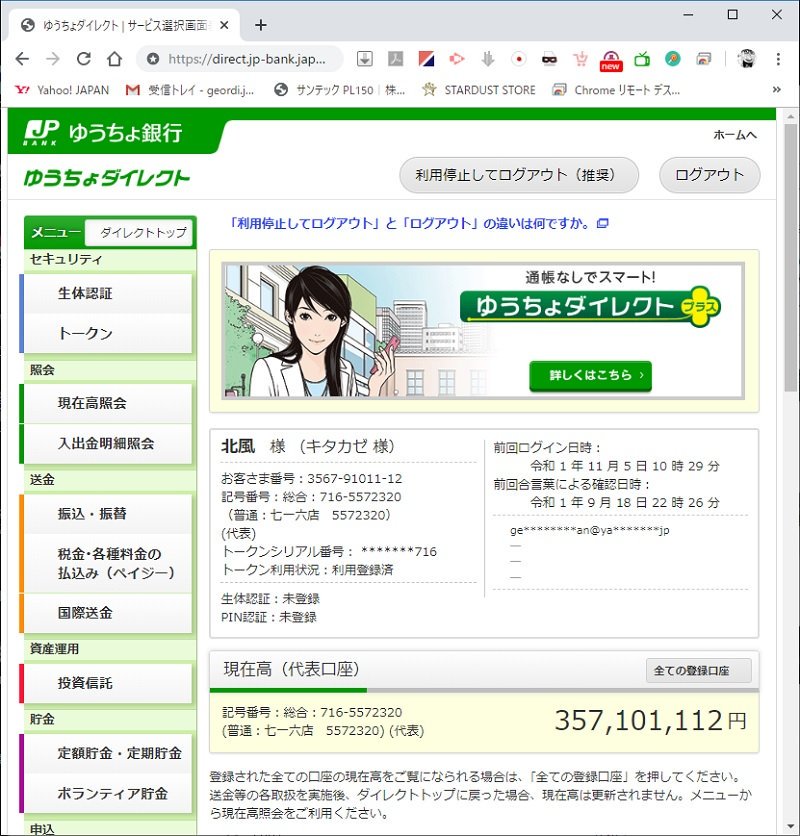800x836 pixels.
Task: Reload the current page
Action: pos(84,59)
